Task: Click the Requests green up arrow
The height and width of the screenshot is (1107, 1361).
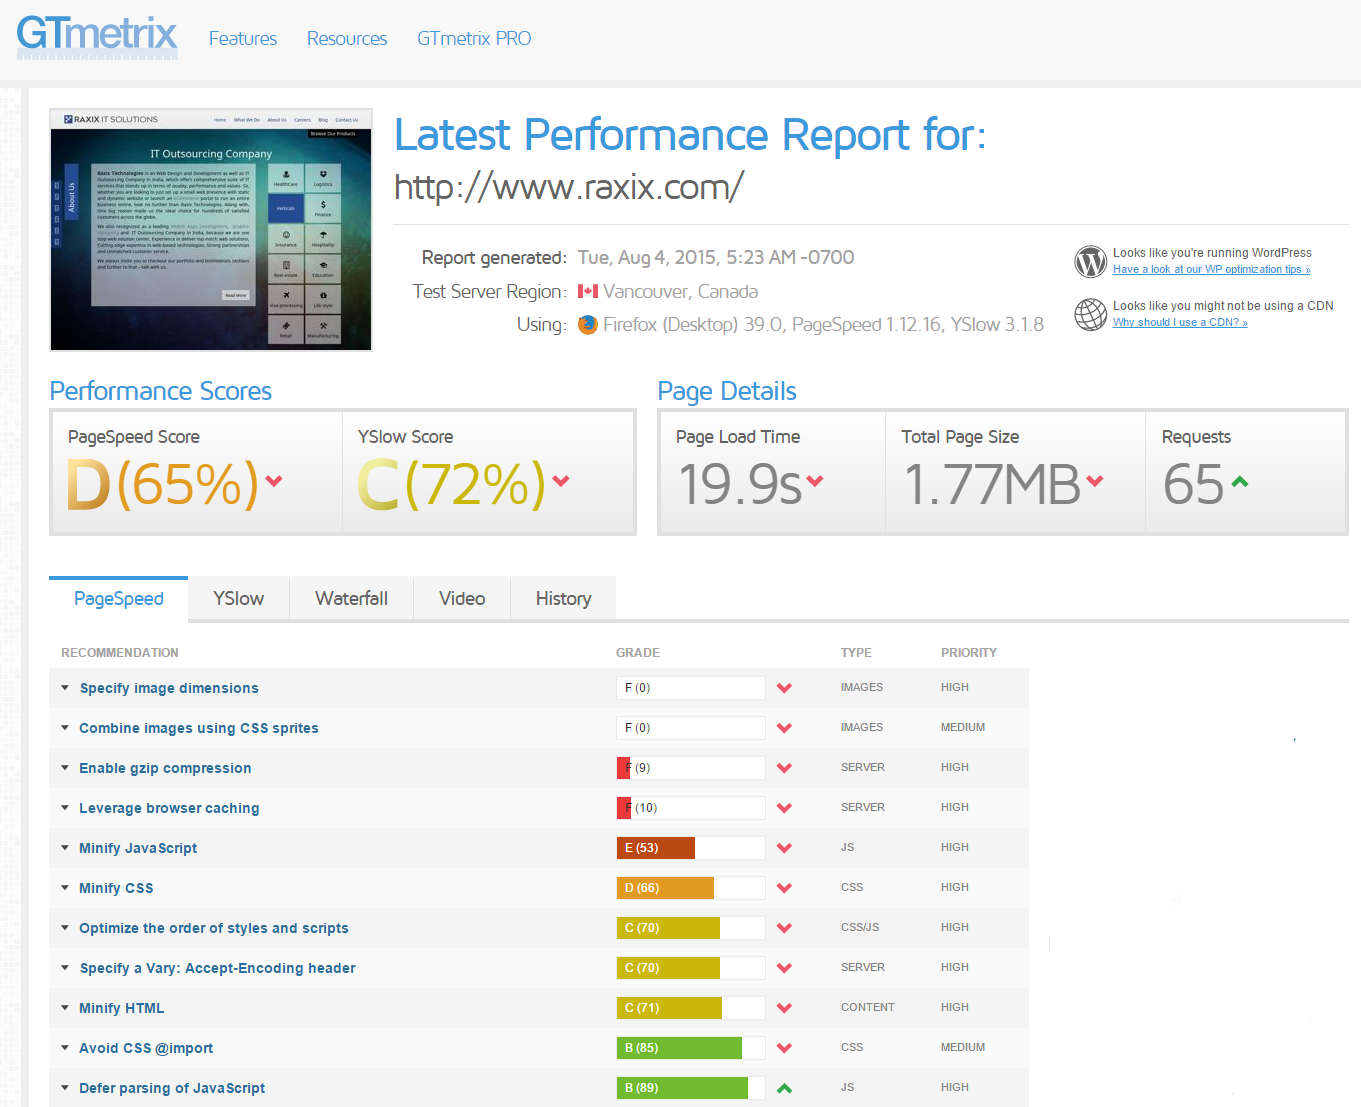Action: pos(1240,481)
